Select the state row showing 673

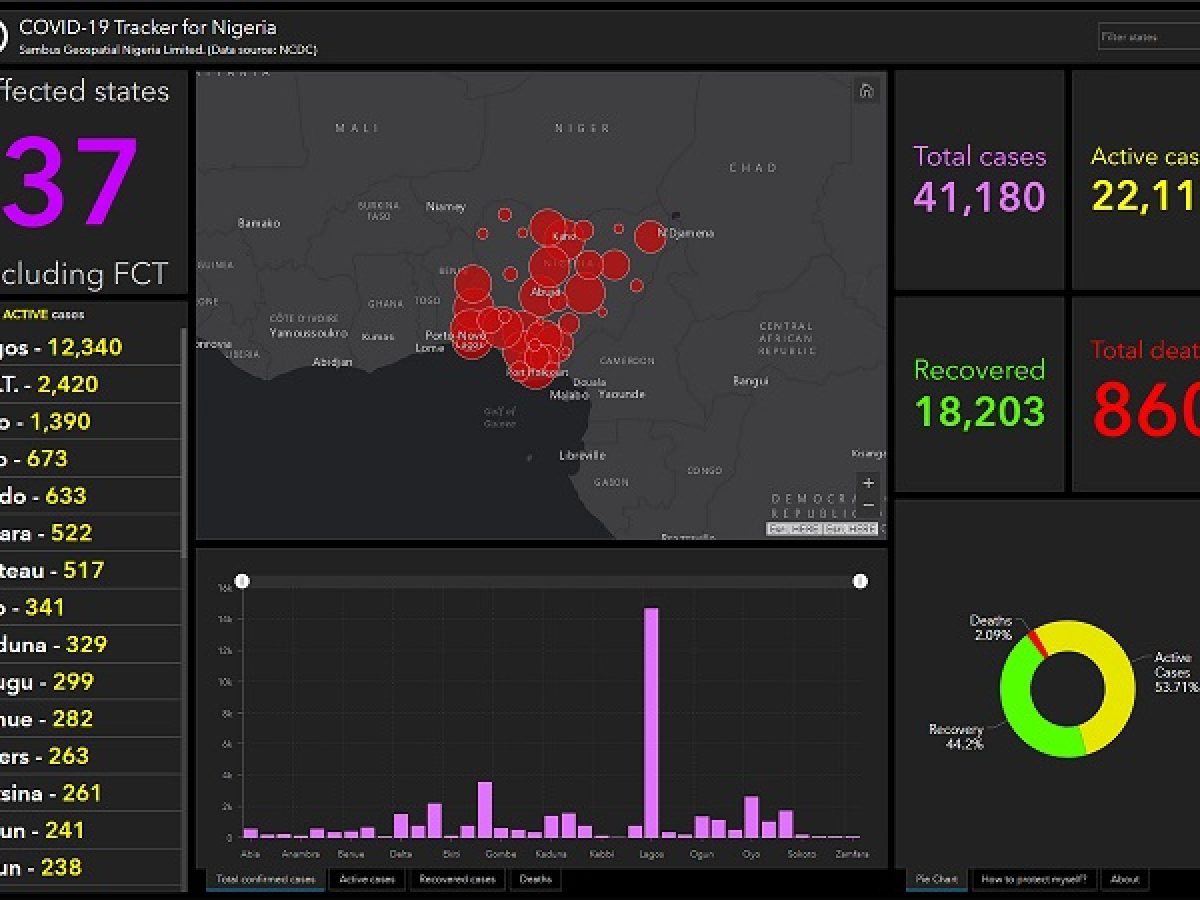click(90, 458)
